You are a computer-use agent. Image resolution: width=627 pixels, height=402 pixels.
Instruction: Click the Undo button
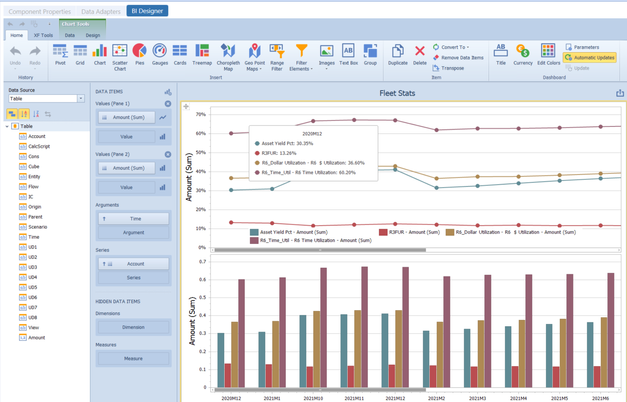coord(15,56)
